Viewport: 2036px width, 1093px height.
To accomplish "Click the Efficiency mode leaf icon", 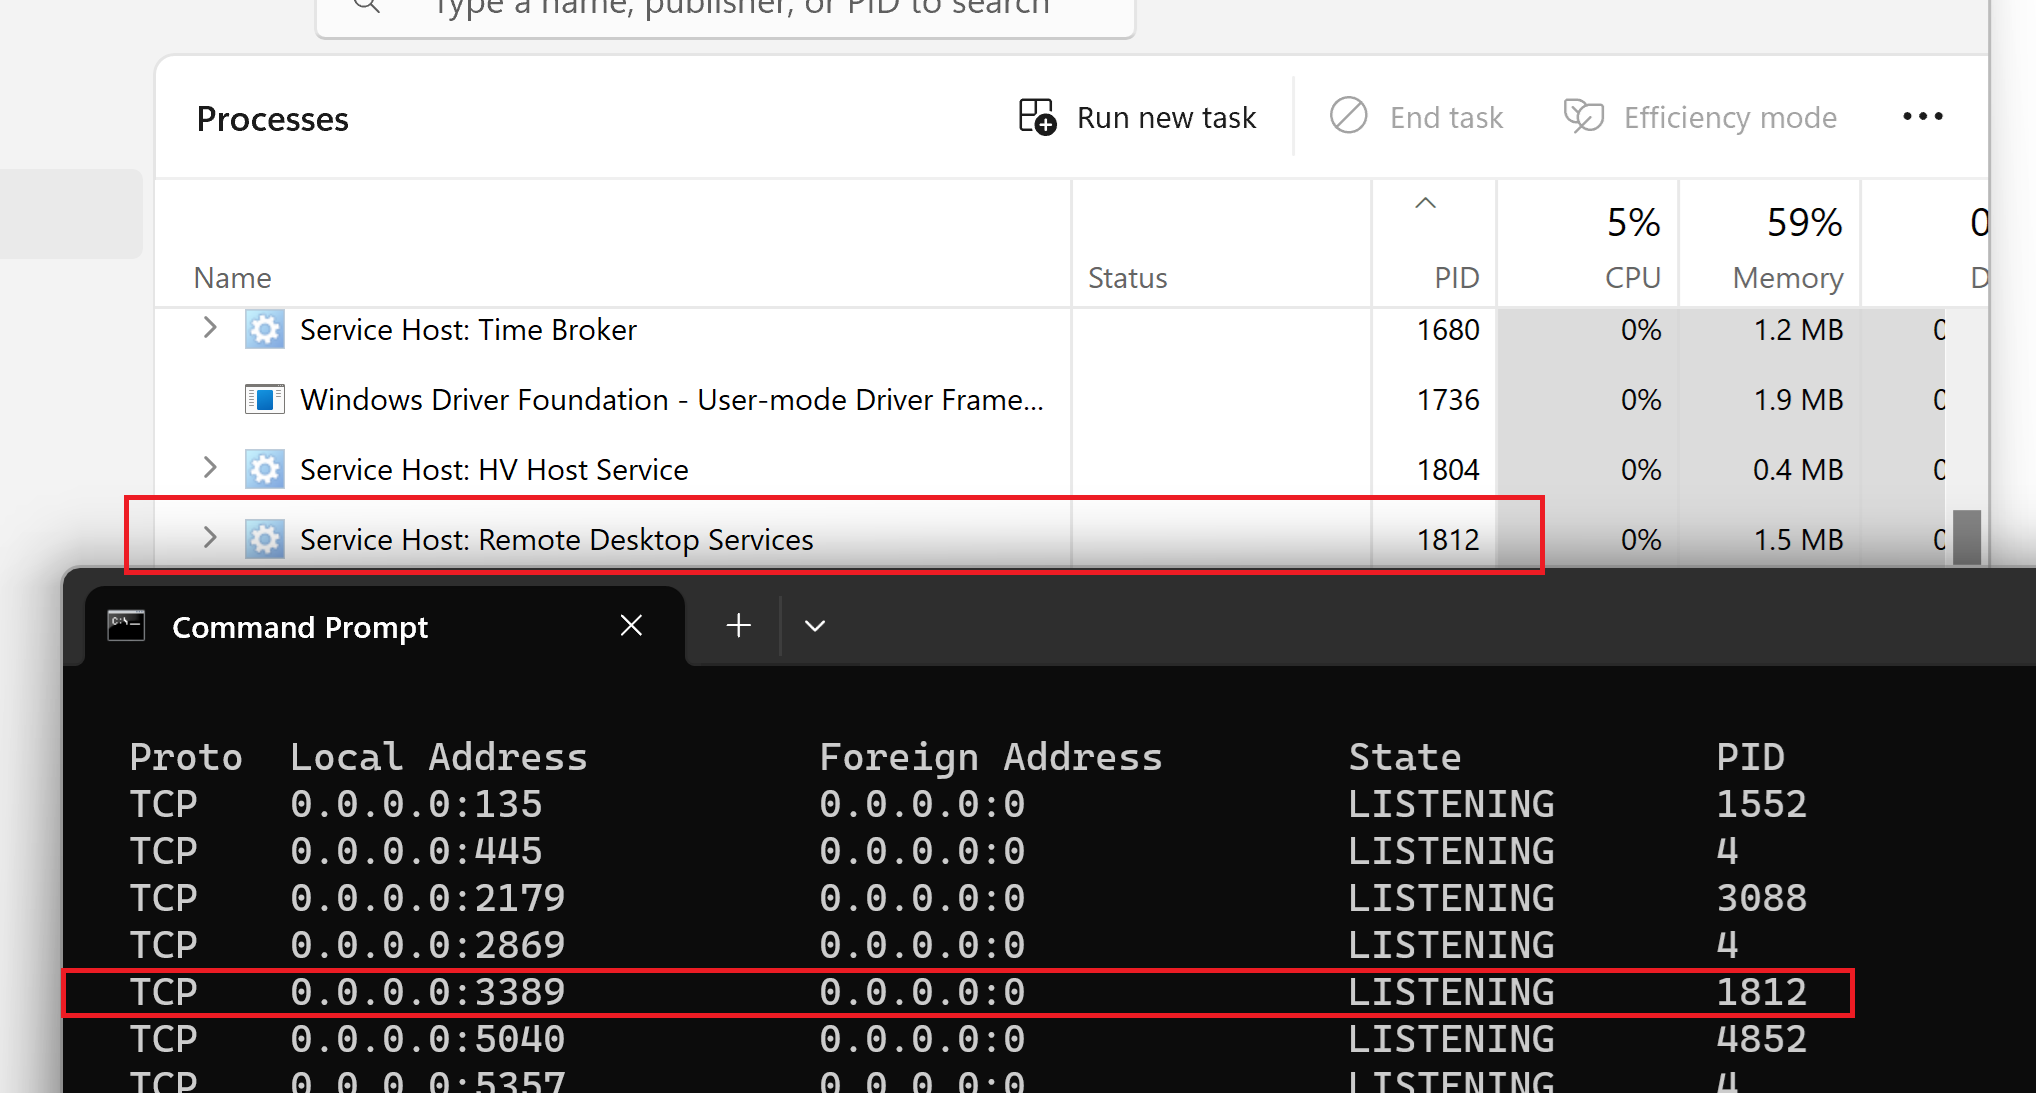I will coord(1583,116).
